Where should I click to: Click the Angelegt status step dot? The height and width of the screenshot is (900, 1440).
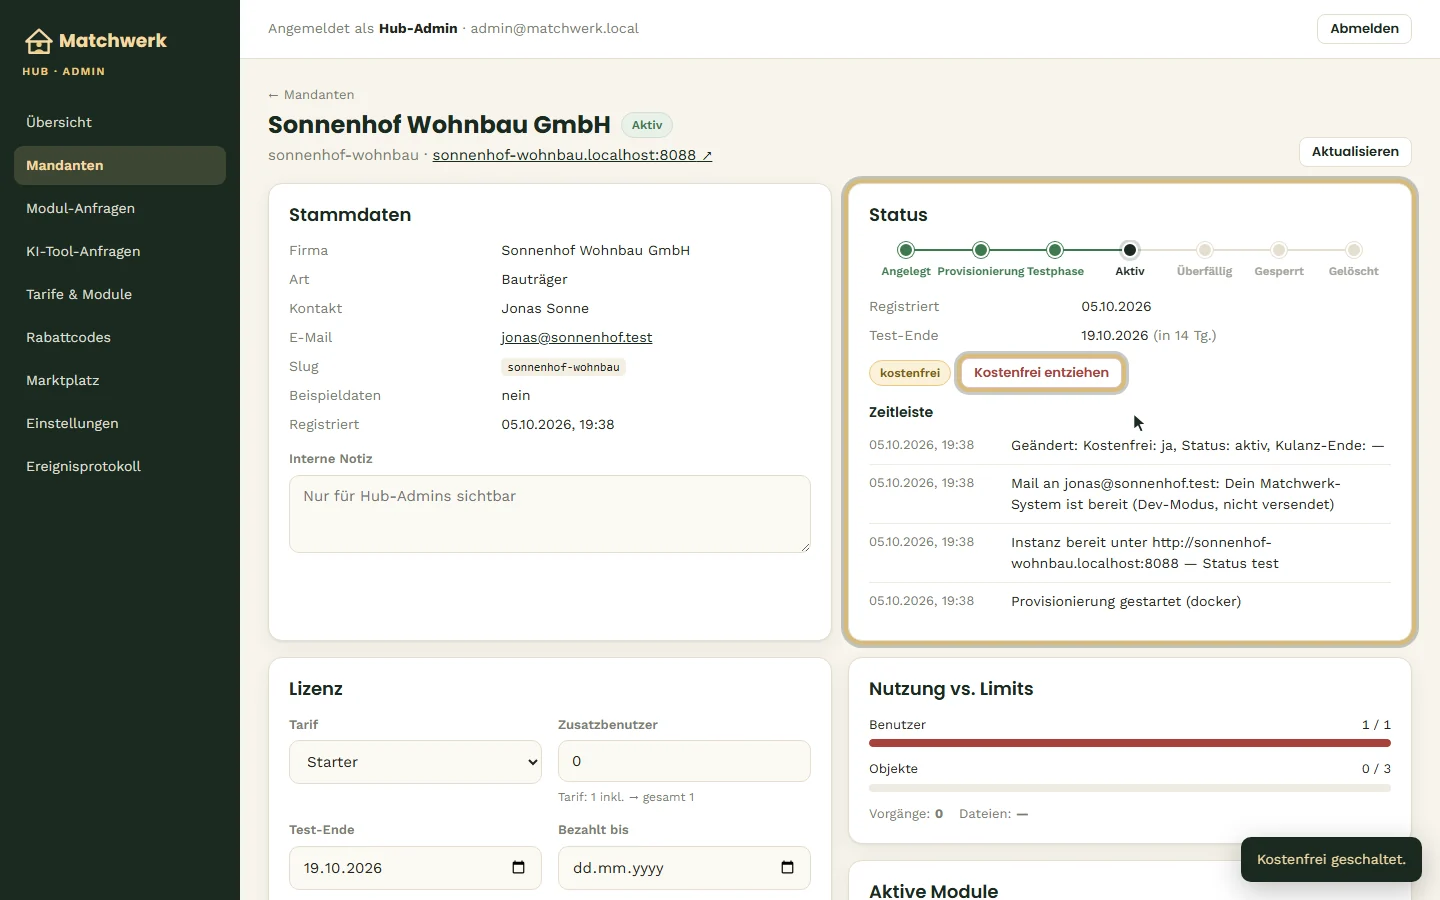pos(906,250)
